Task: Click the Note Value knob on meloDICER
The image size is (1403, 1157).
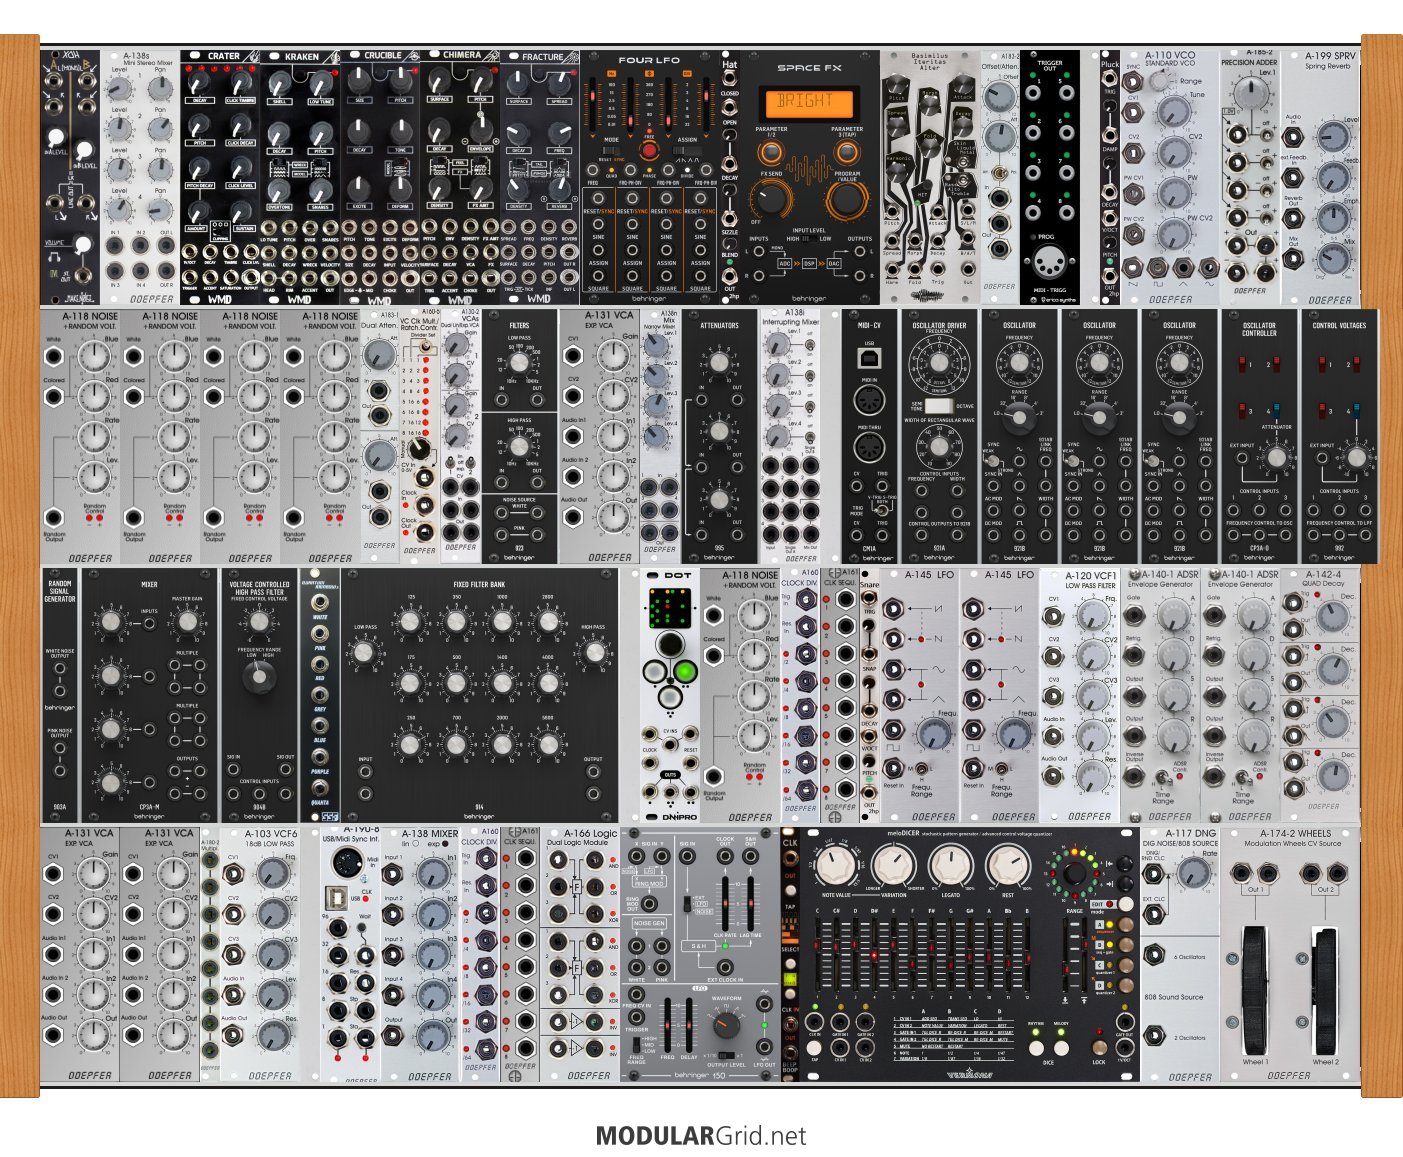Action: point(838,867)
